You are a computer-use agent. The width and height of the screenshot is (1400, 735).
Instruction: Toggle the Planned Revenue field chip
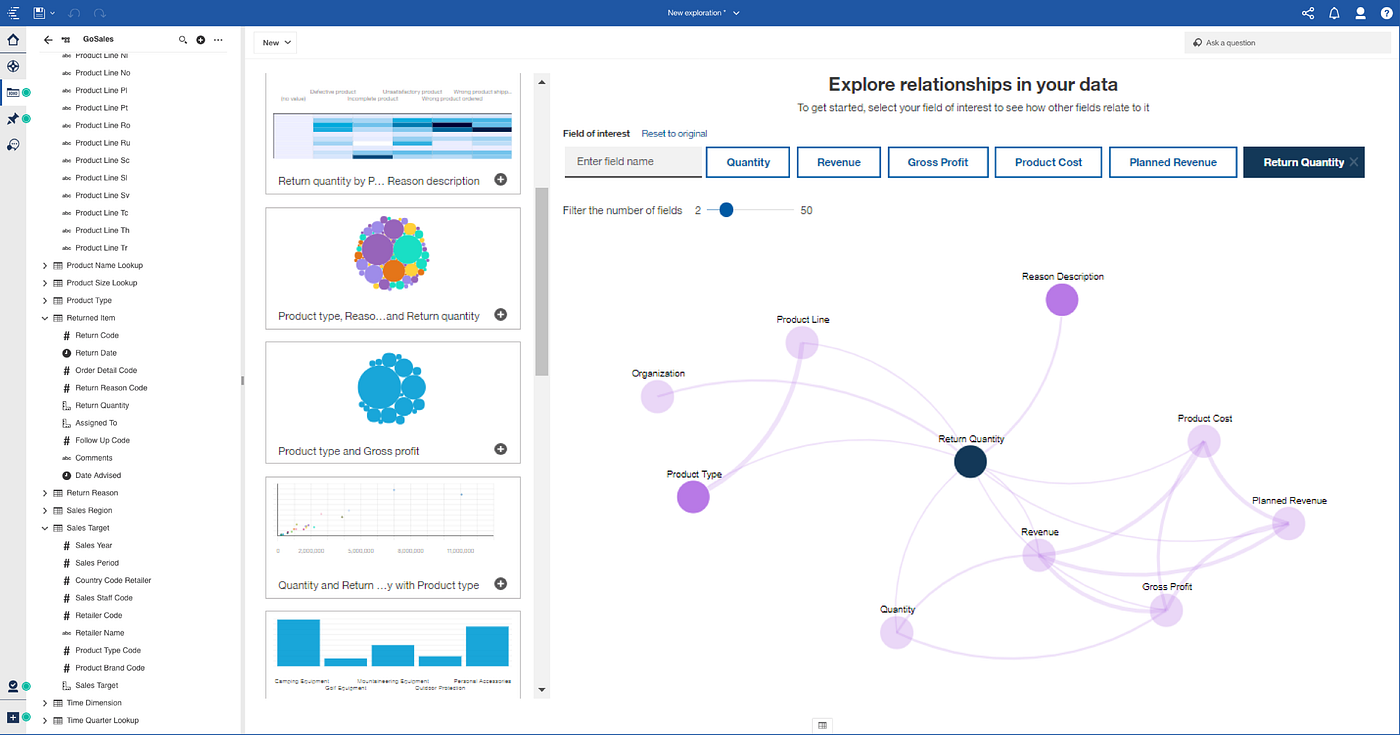point(1172,161)
